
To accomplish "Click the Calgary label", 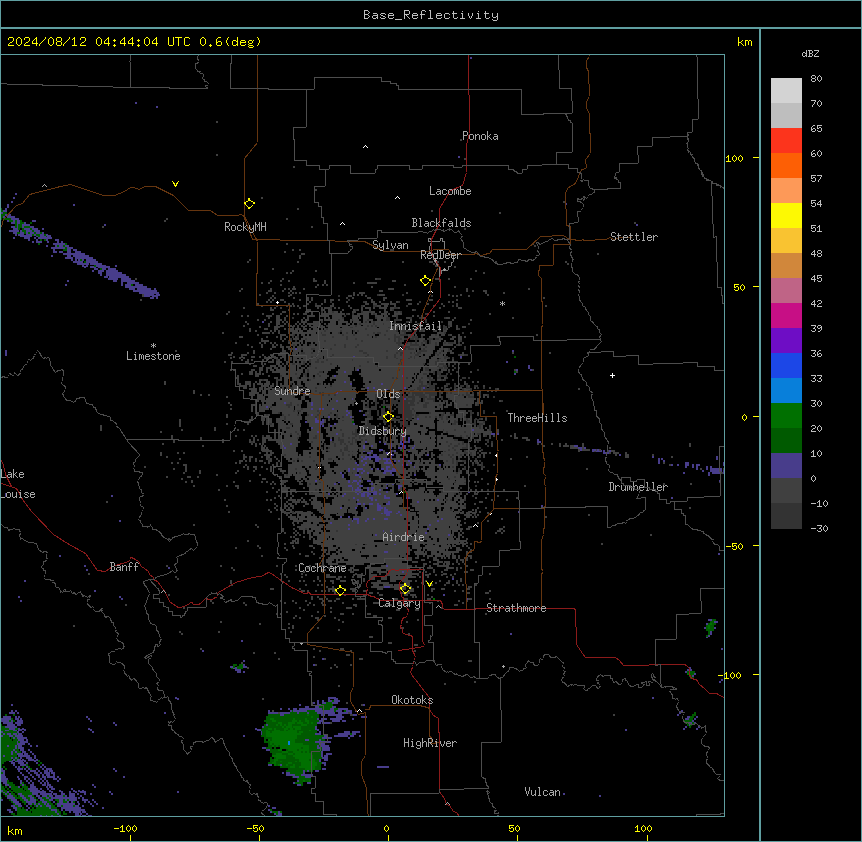I will coord(399,603).
